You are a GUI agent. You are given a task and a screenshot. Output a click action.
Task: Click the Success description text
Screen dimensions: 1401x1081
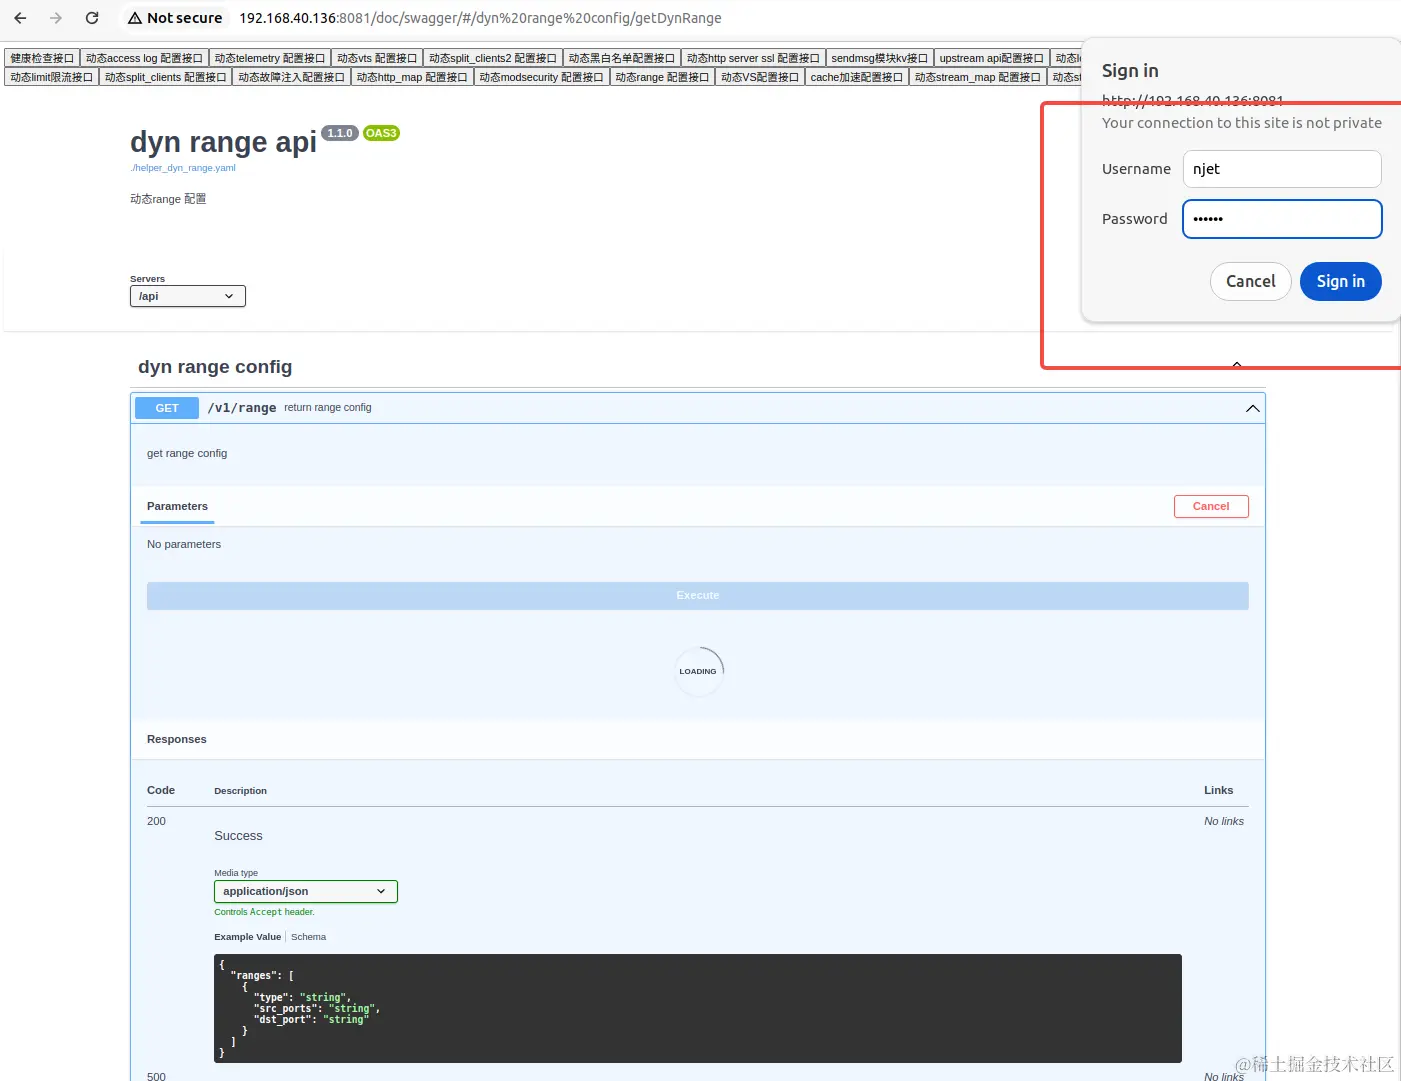tap(238, 836)
